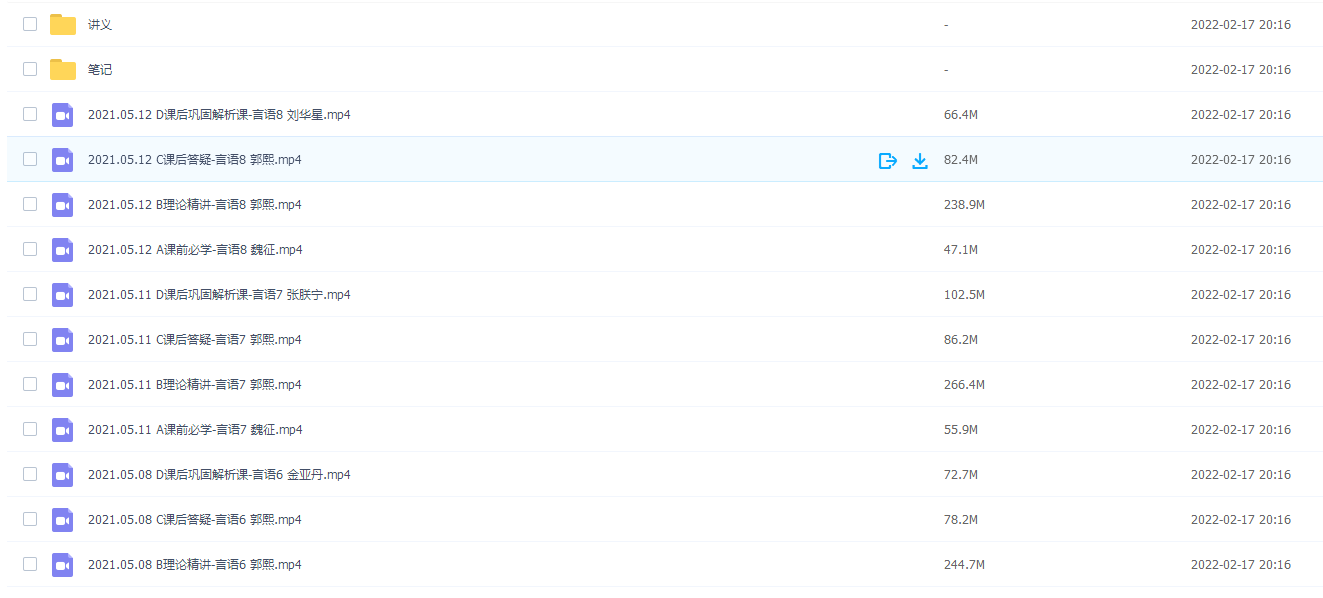Click the download icon on 言语8 C课后答疑 row

[920, 160]
